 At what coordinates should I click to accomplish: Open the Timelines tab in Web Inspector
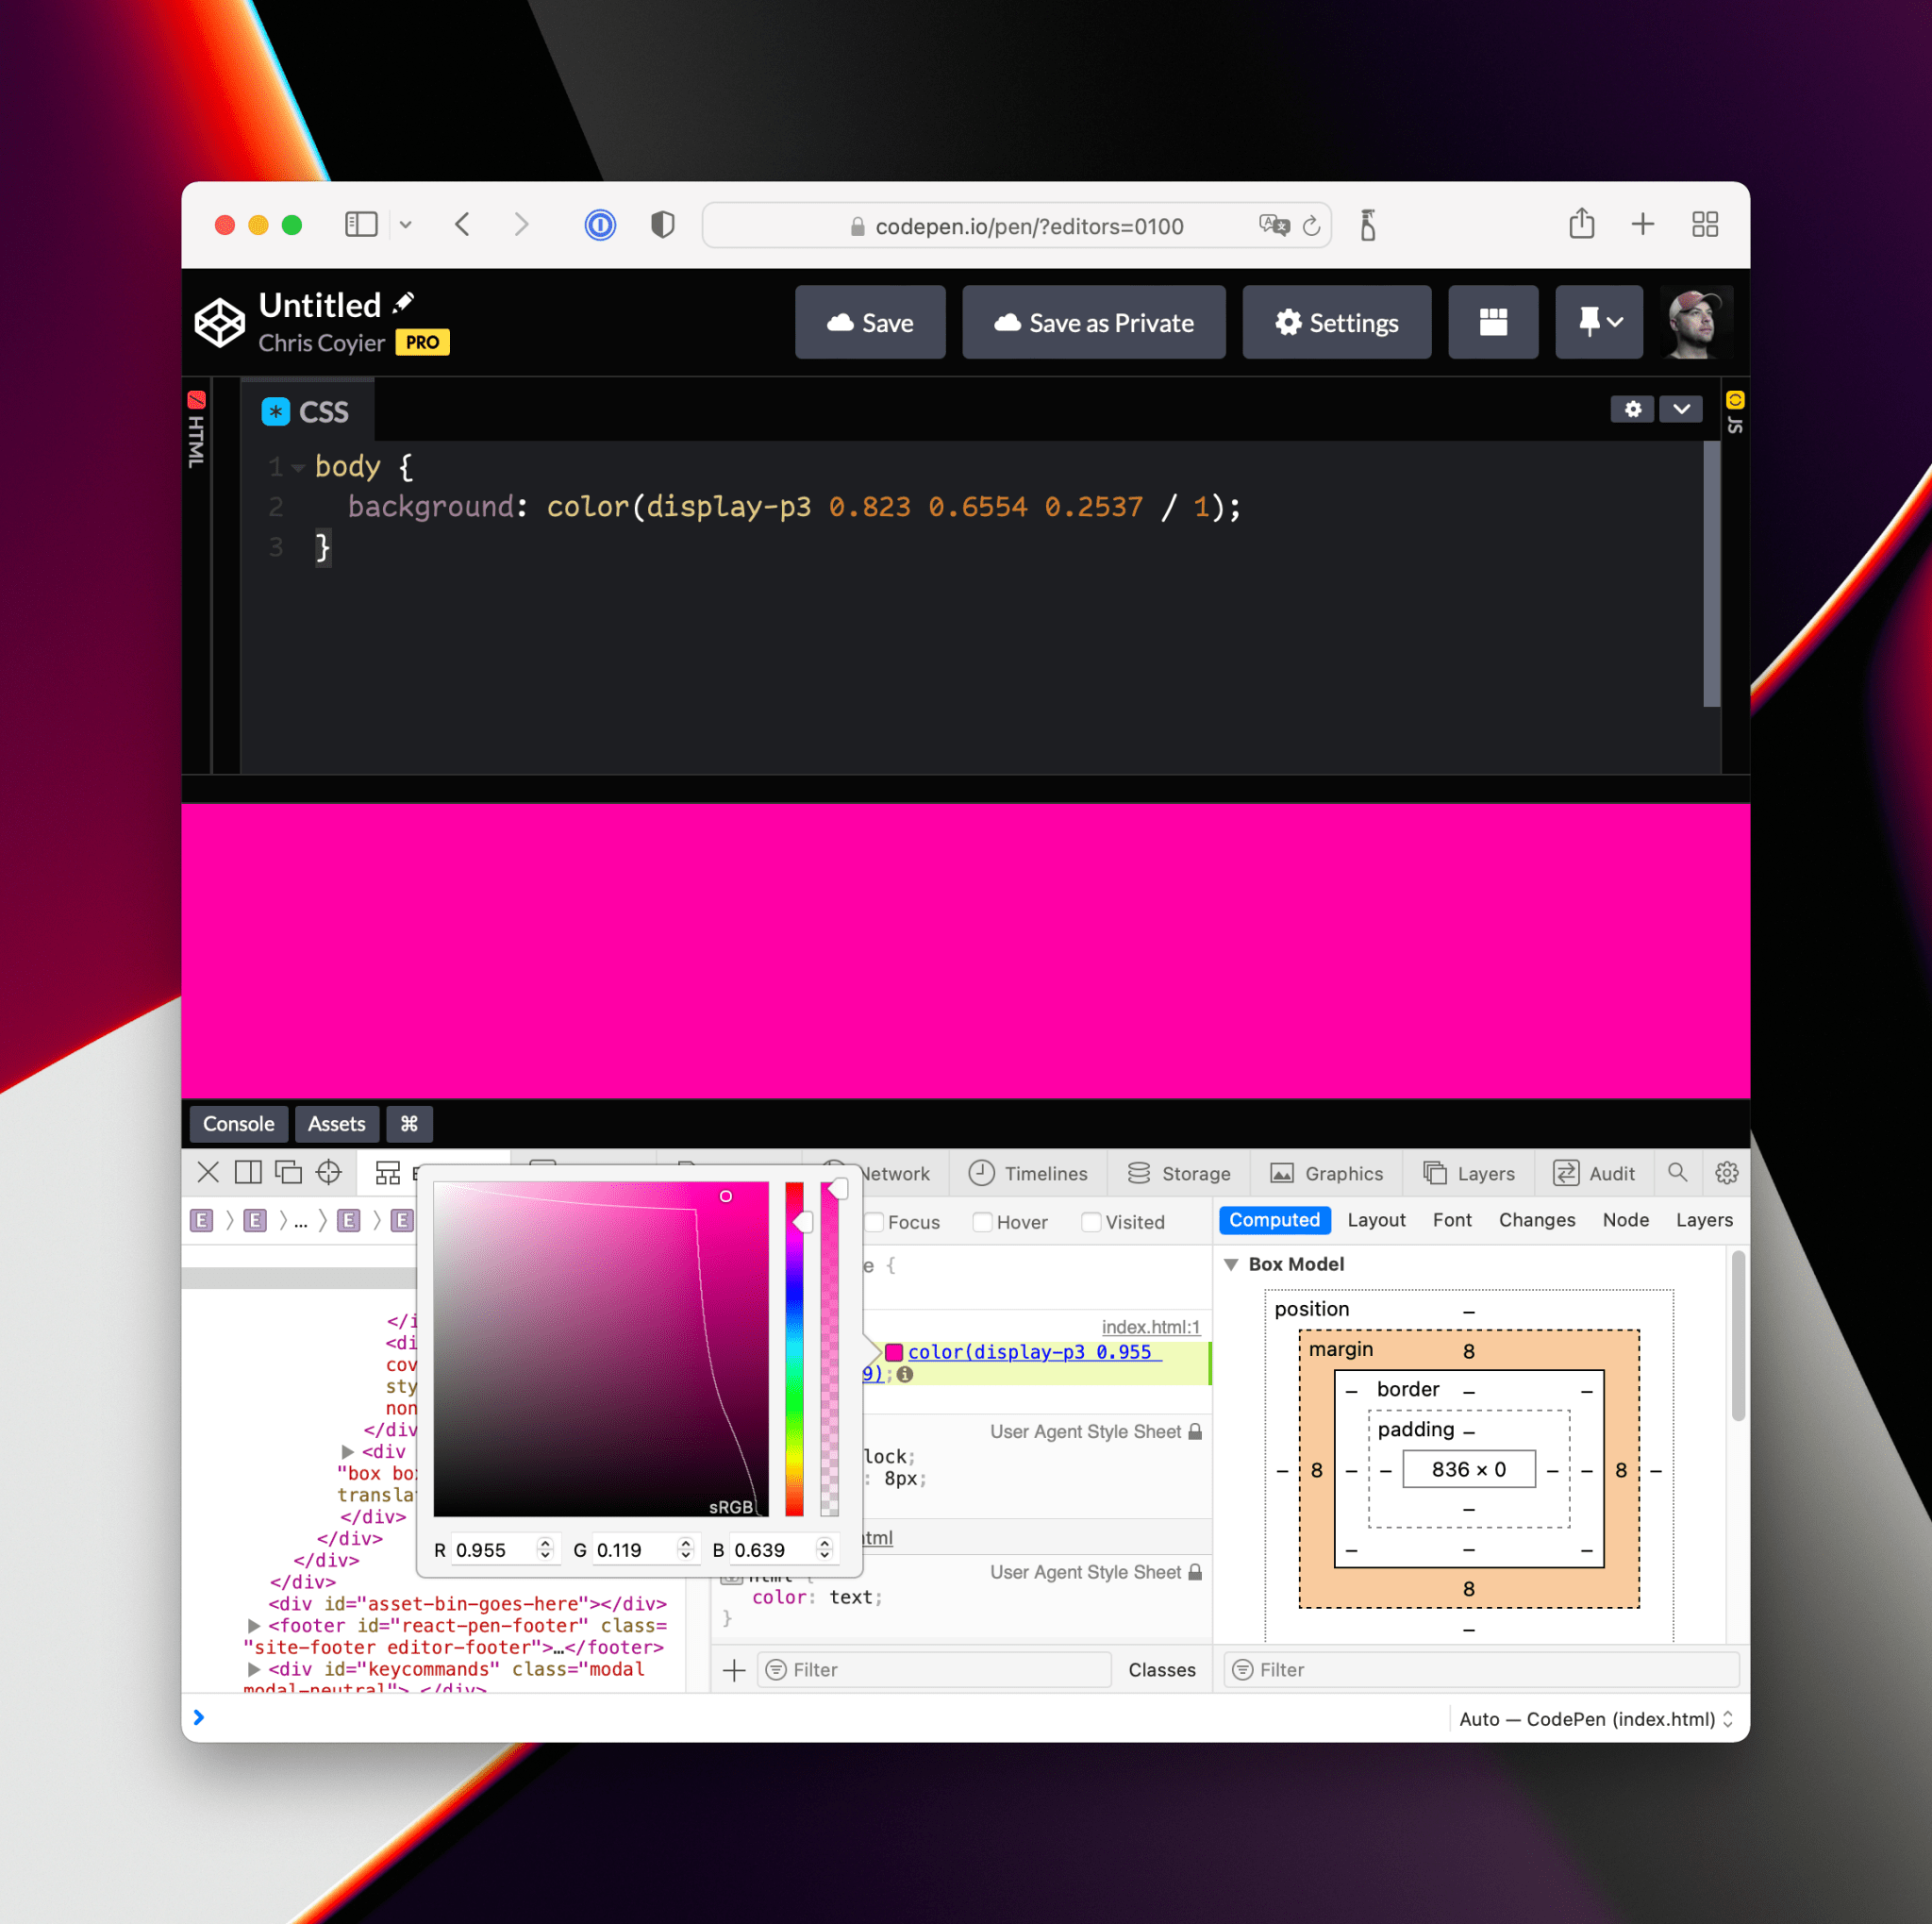pos(1028,1173)
